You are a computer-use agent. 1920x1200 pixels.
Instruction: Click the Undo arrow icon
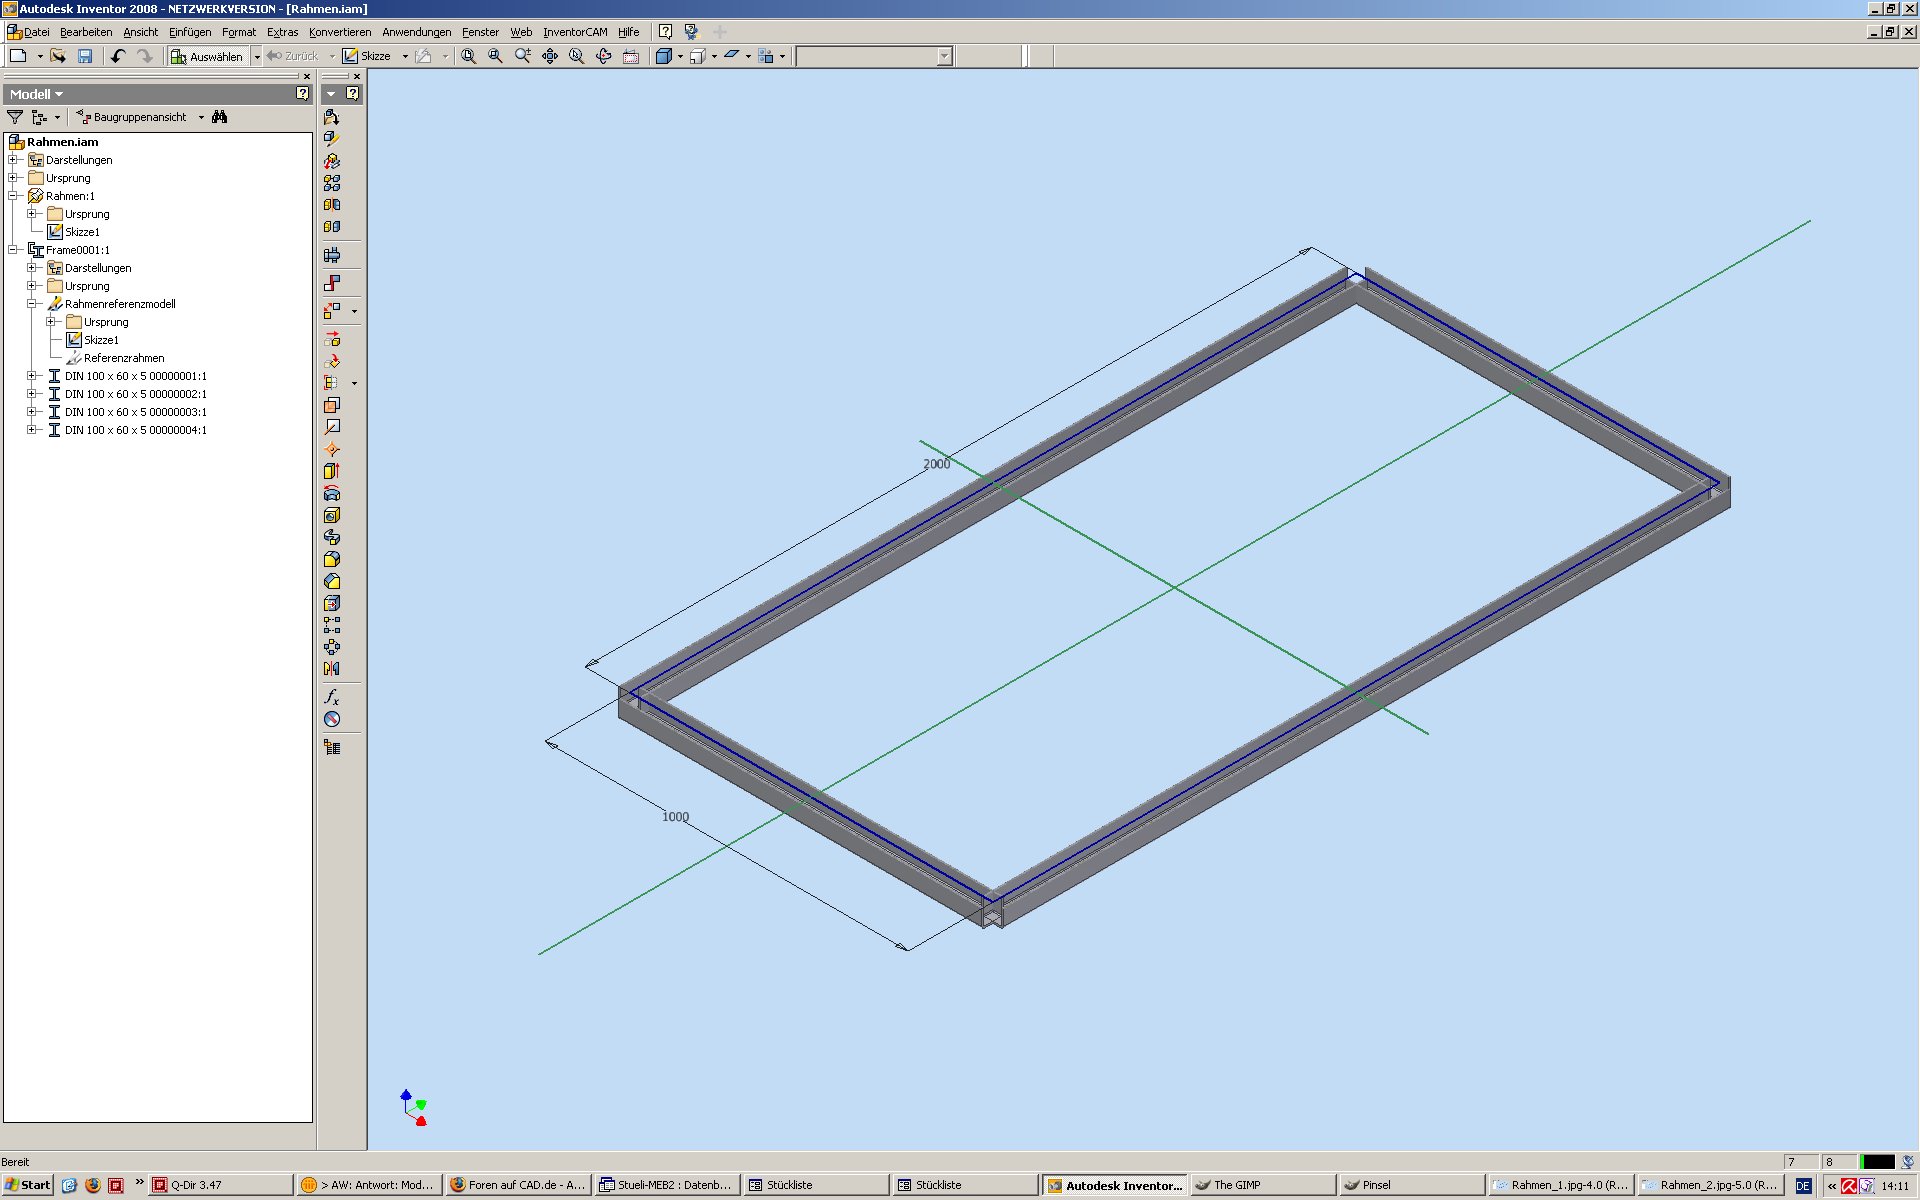point(118,56)
